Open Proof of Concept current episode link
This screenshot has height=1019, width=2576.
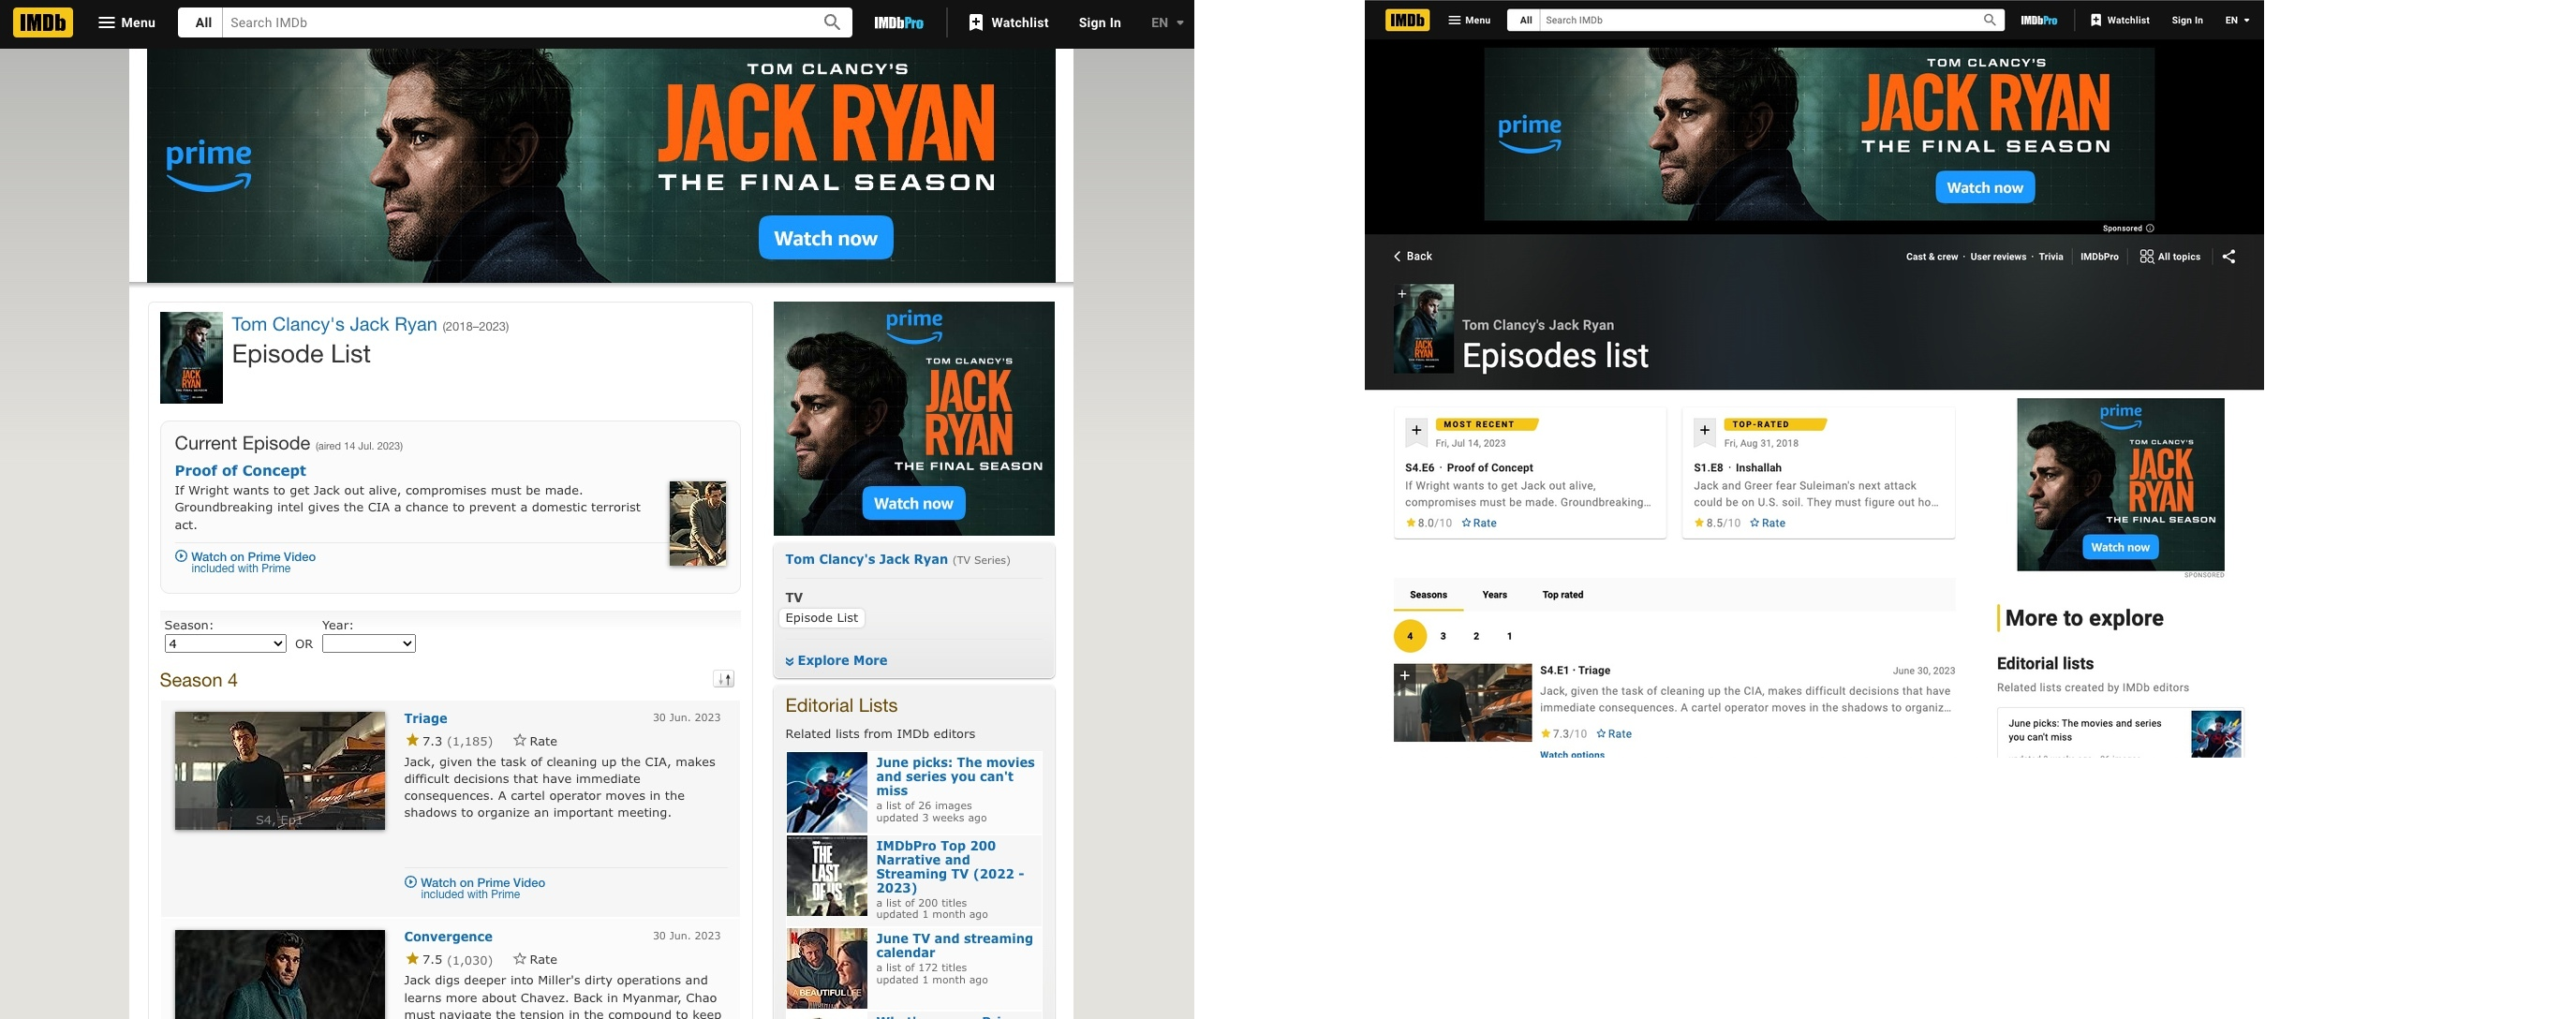click(240, 470)
